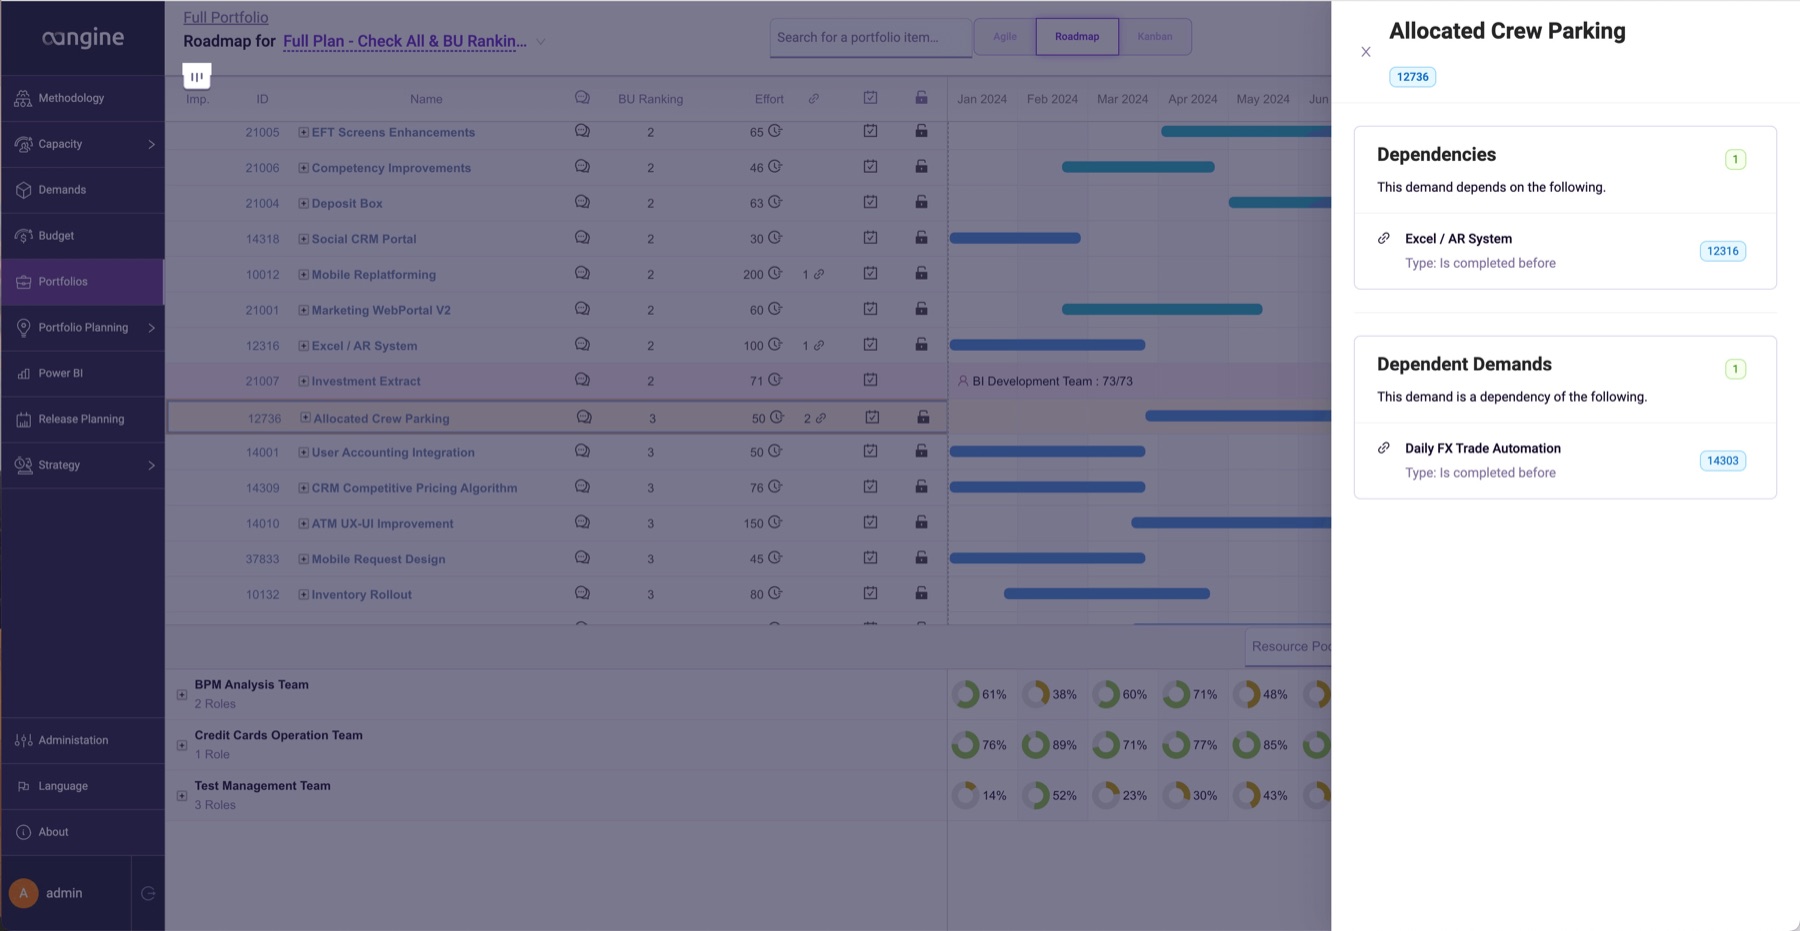Click the 14303 ID badge
Screen dimensions: 1800x931
[x=1722, y=461]
